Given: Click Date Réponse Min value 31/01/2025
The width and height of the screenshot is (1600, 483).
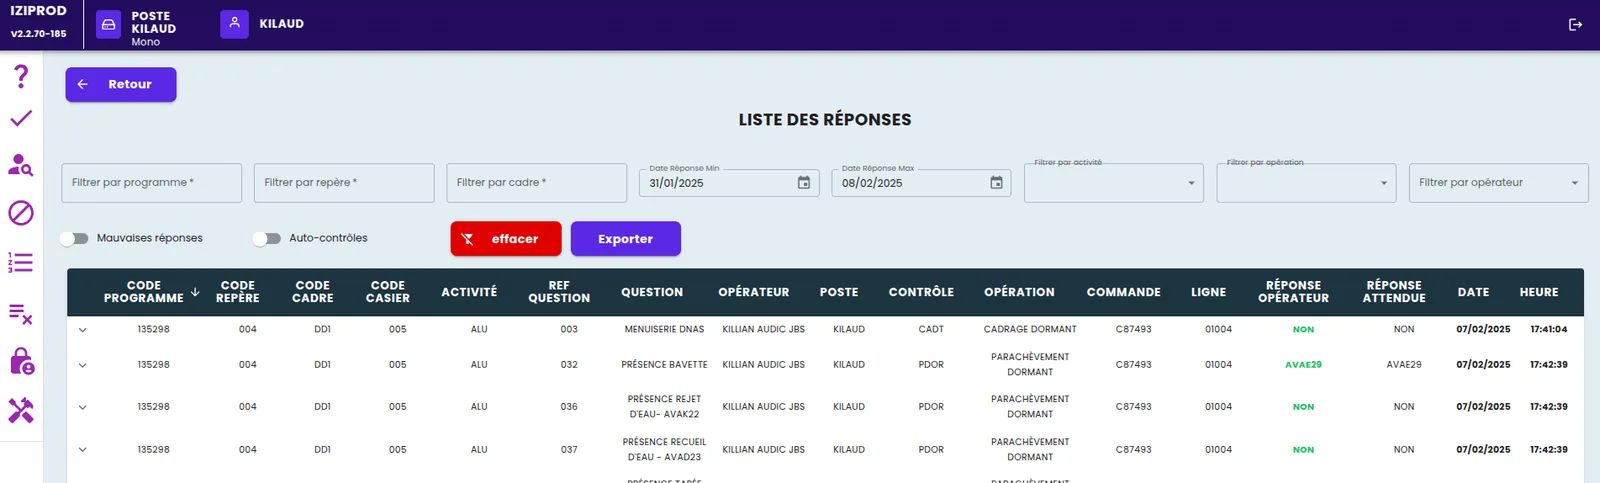Looking at the screenshot, I should [677, 184].
